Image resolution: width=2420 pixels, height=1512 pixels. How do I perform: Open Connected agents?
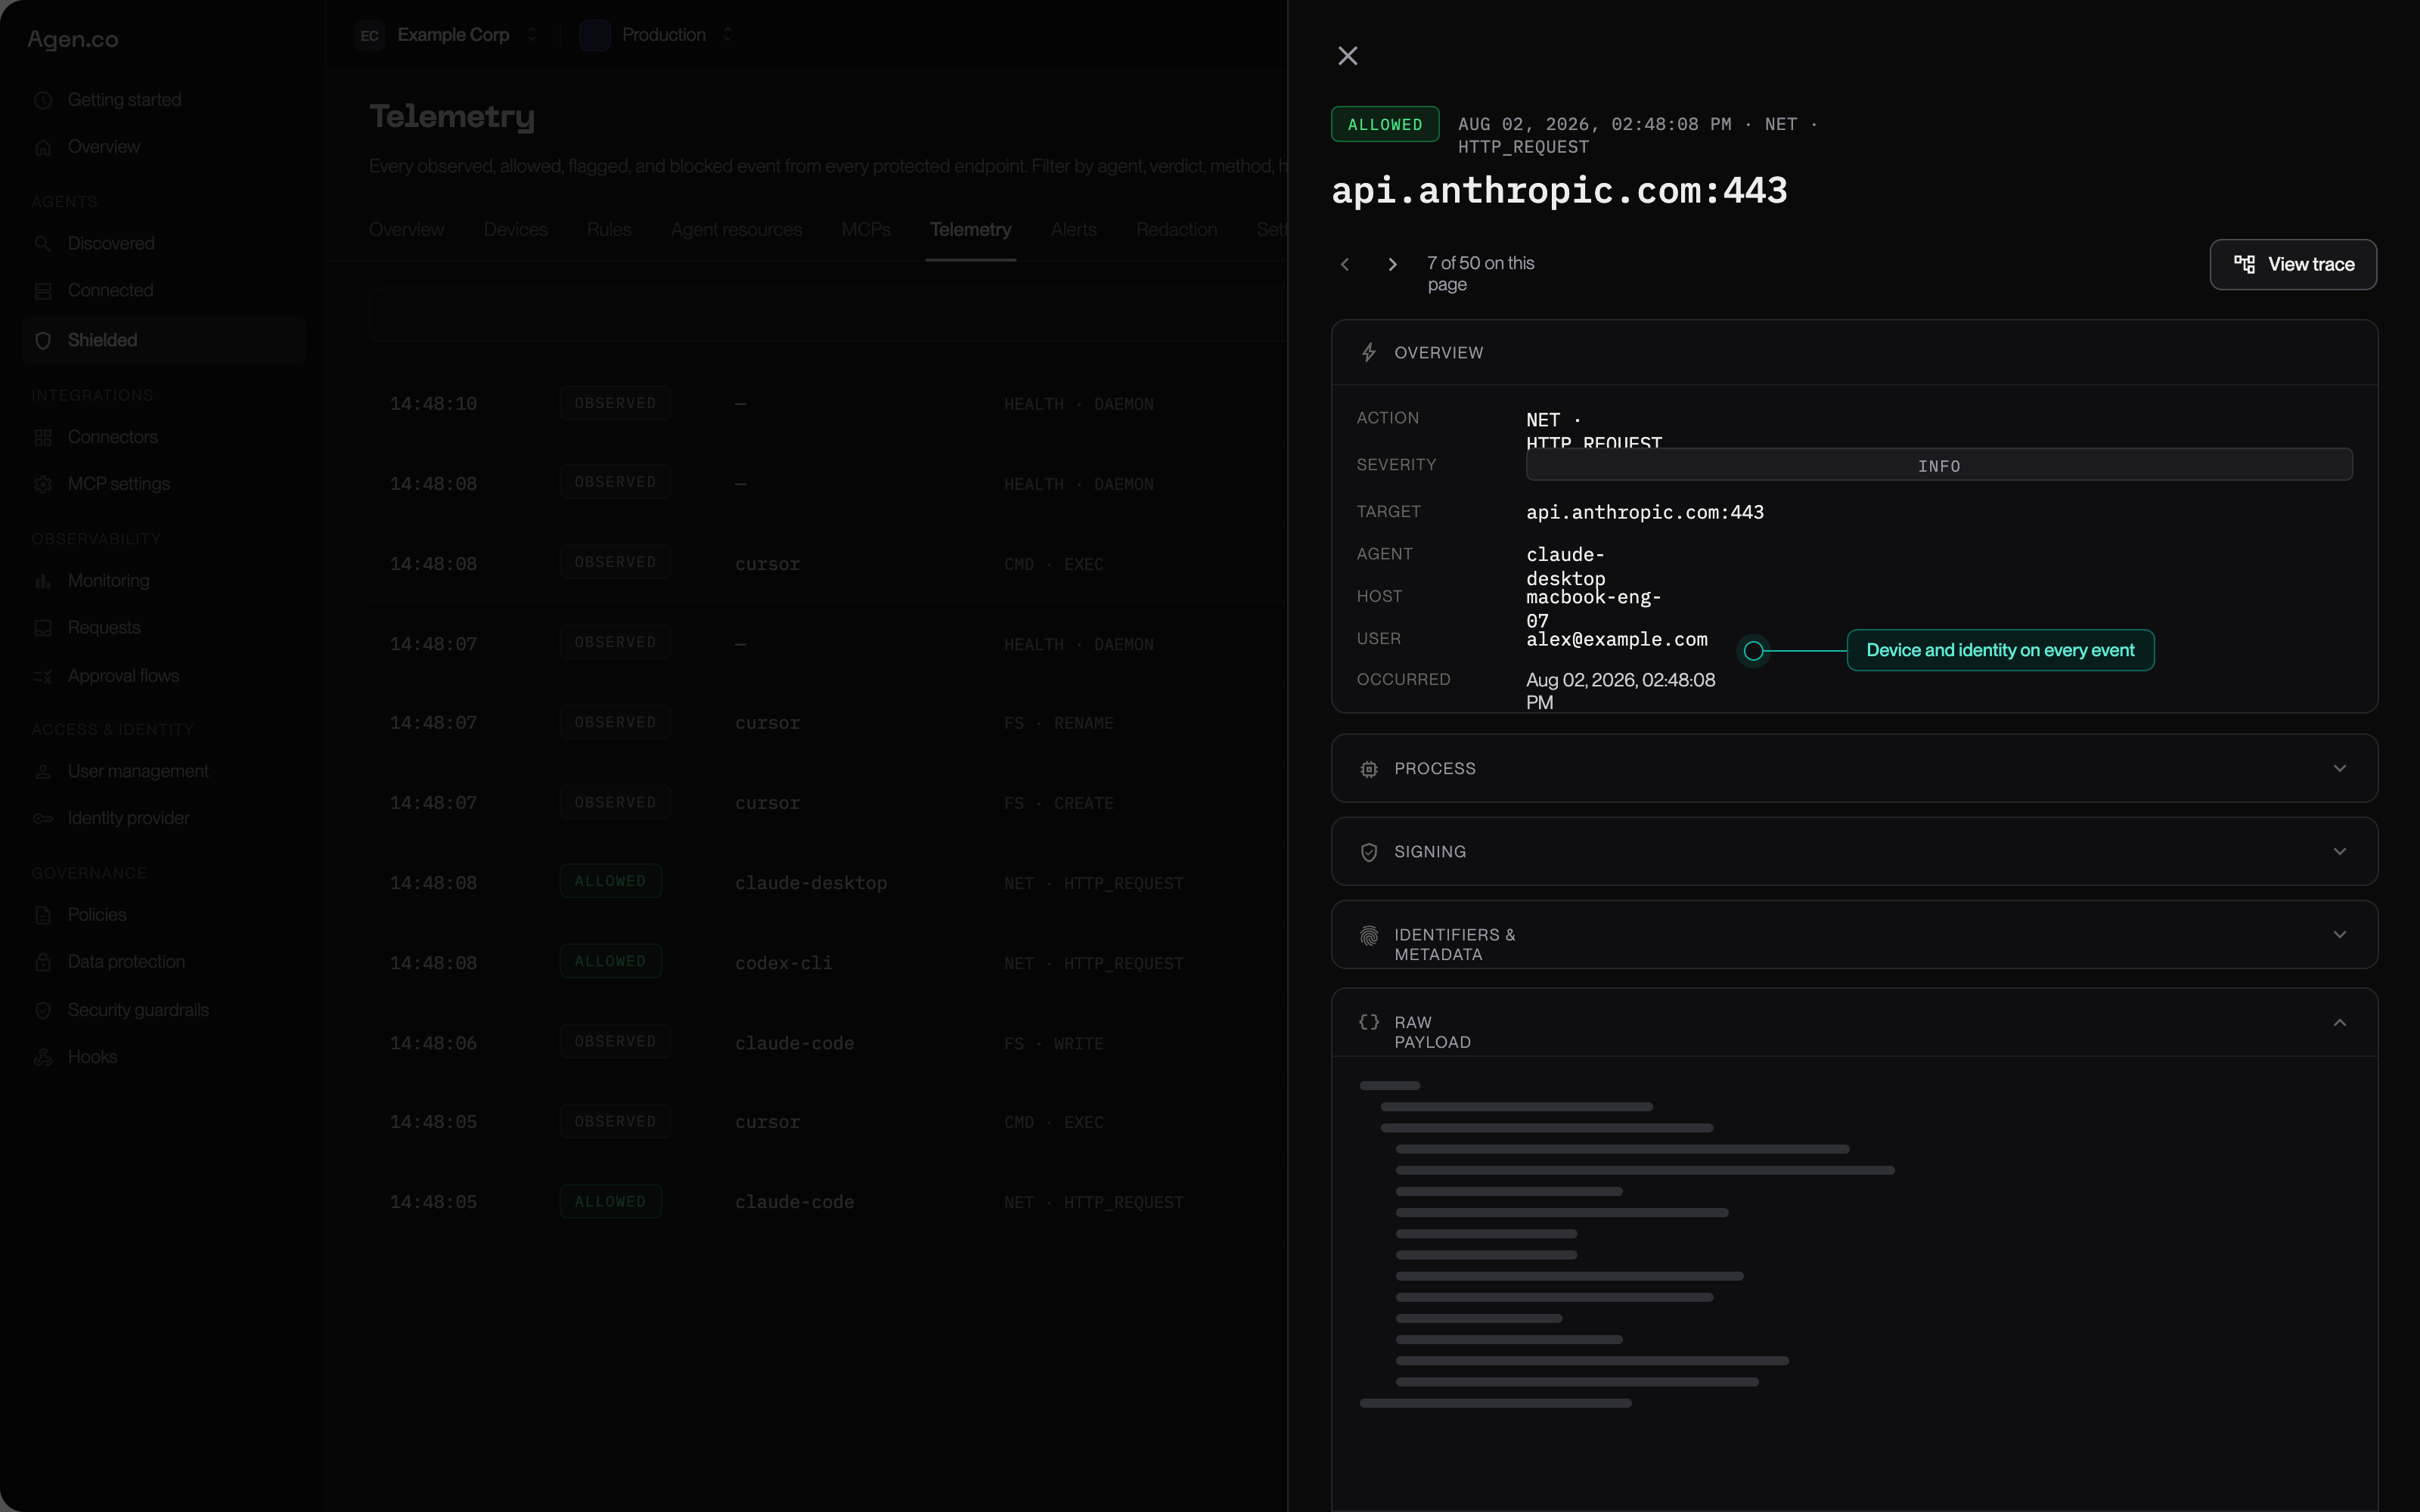pyautogui.click(x=110, y=291)
